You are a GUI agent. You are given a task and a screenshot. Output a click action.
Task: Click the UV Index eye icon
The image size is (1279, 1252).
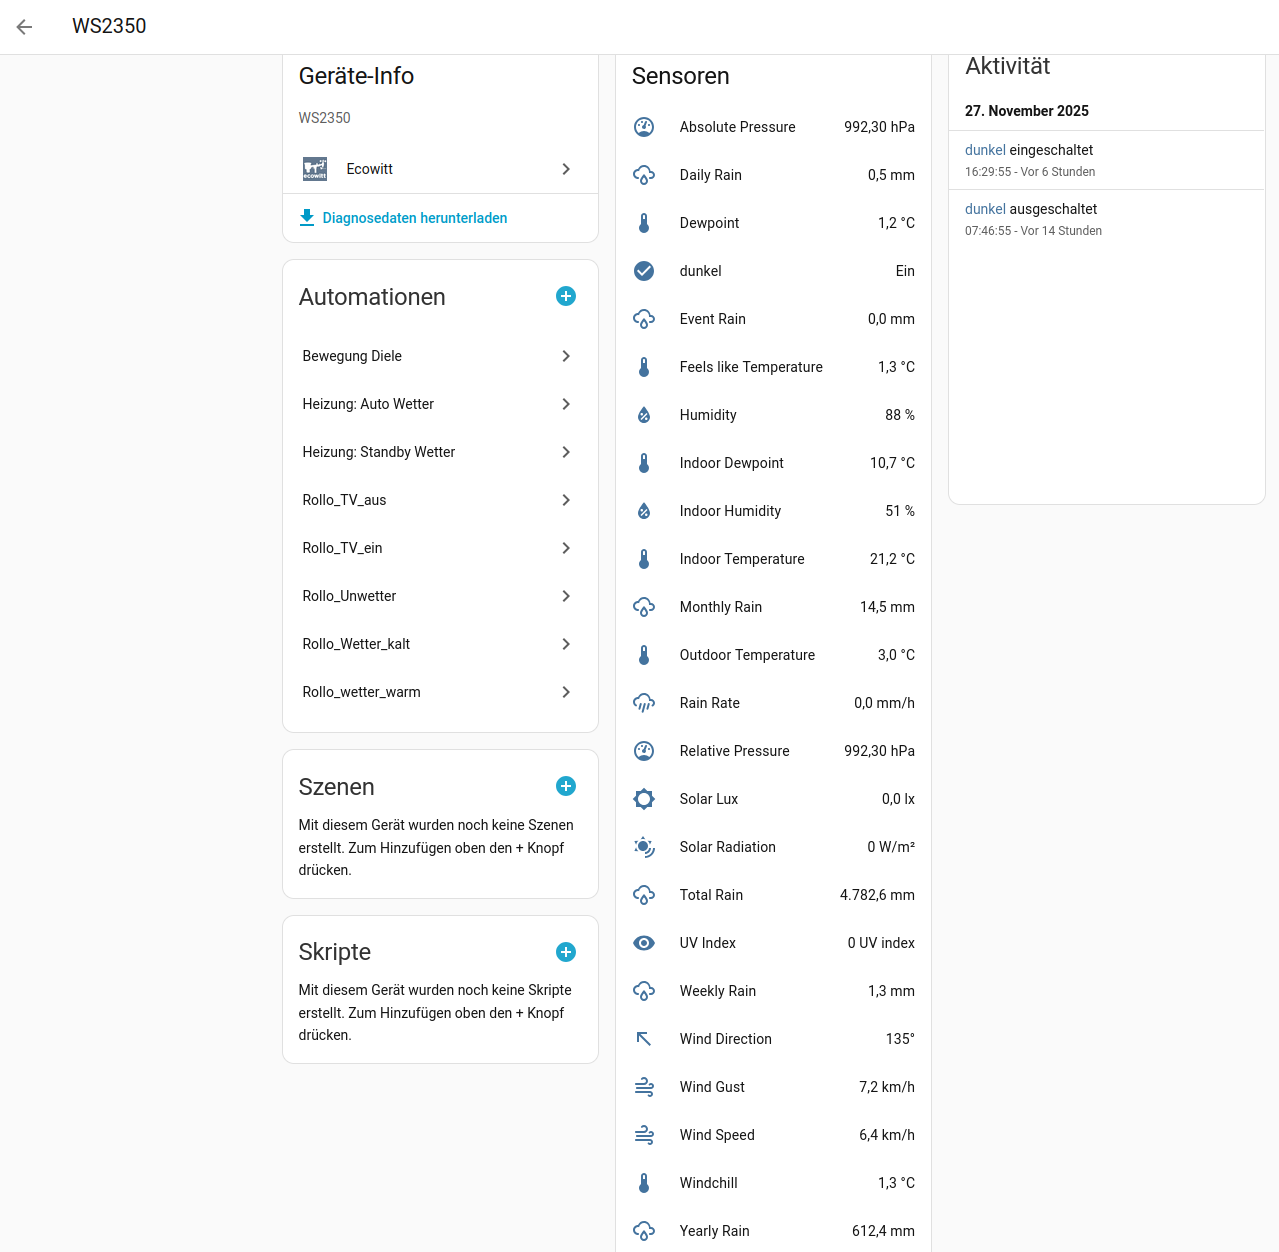[x=644, y=943]
